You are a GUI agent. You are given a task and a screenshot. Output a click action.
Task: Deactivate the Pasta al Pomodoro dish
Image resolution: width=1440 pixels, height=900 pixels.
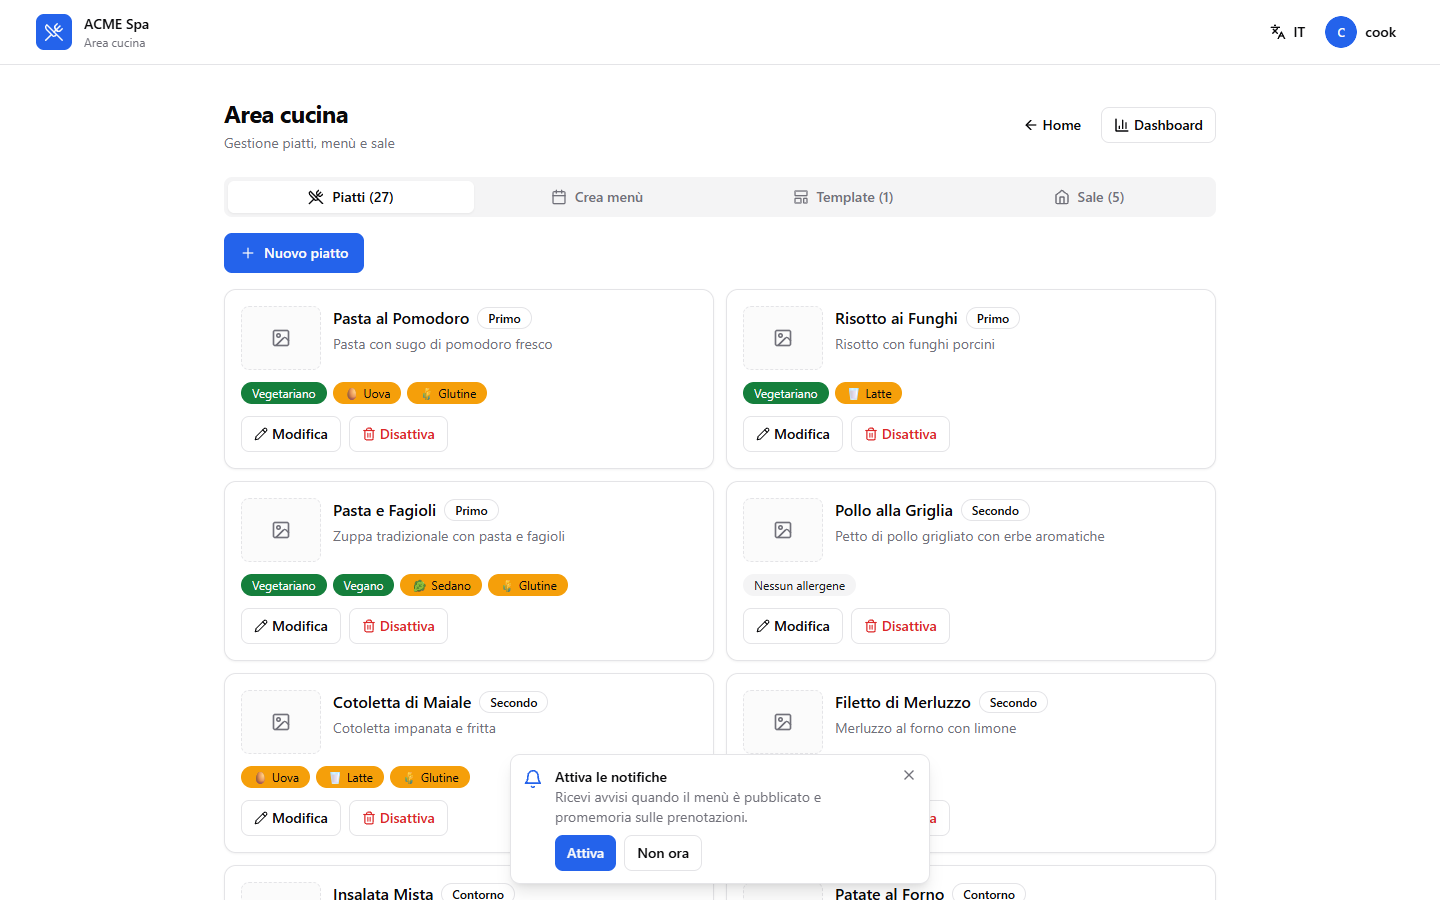(x=398, y=434)
